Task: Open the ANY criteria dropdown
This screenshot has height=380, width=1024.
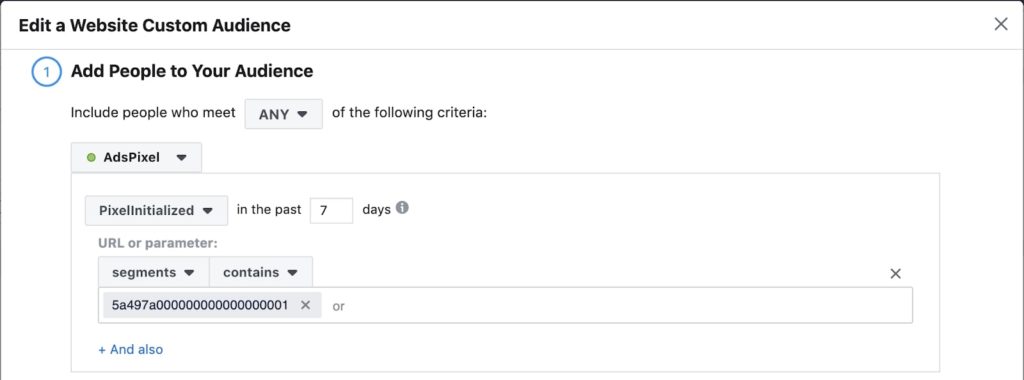Action: (x=283, y=114)
